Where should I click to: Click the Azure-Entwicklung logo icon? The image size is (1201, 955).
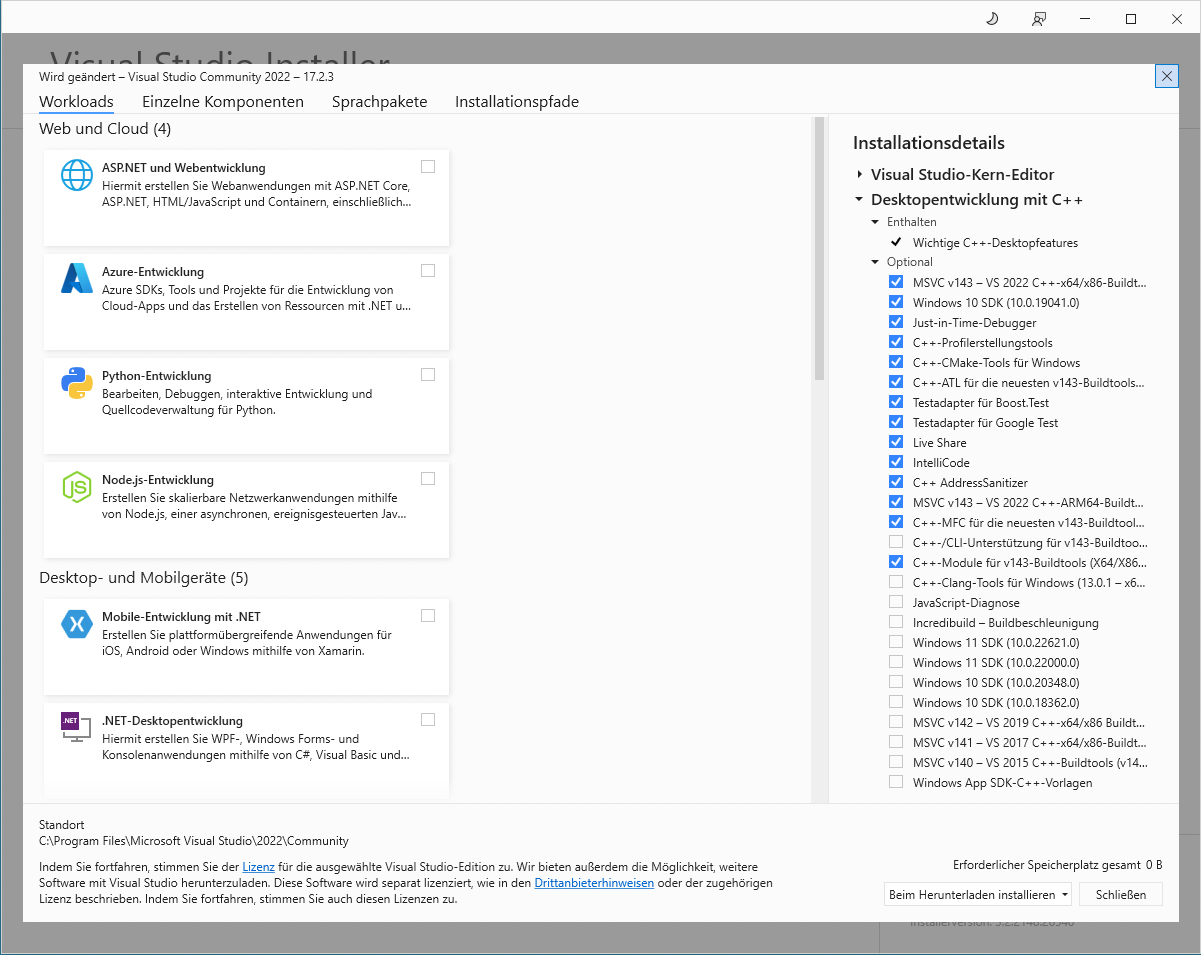point(77,278)
